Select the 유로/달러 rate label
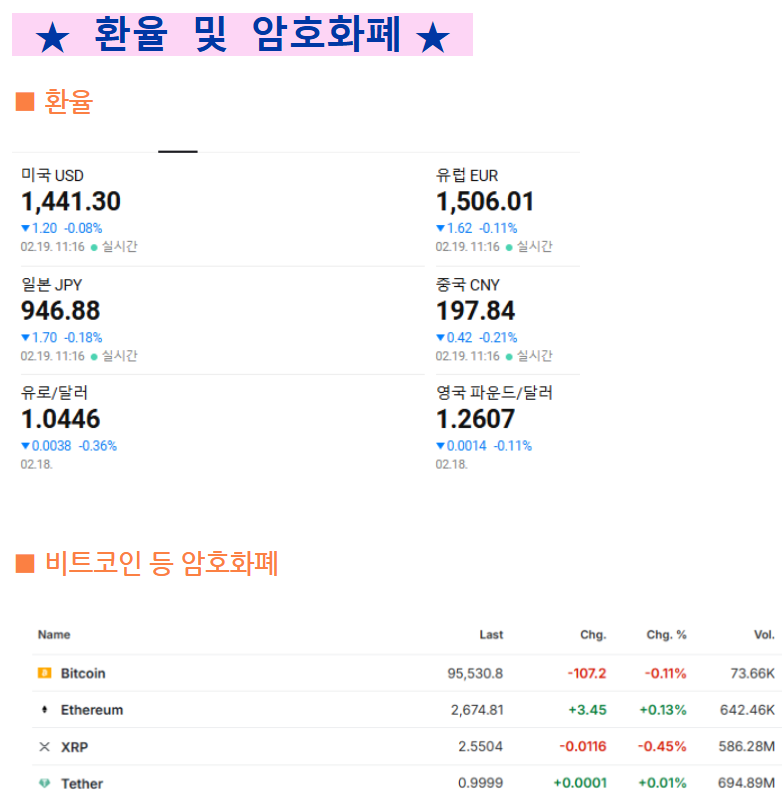This screenshot has width=782, height=796. [x=54, y=392]
